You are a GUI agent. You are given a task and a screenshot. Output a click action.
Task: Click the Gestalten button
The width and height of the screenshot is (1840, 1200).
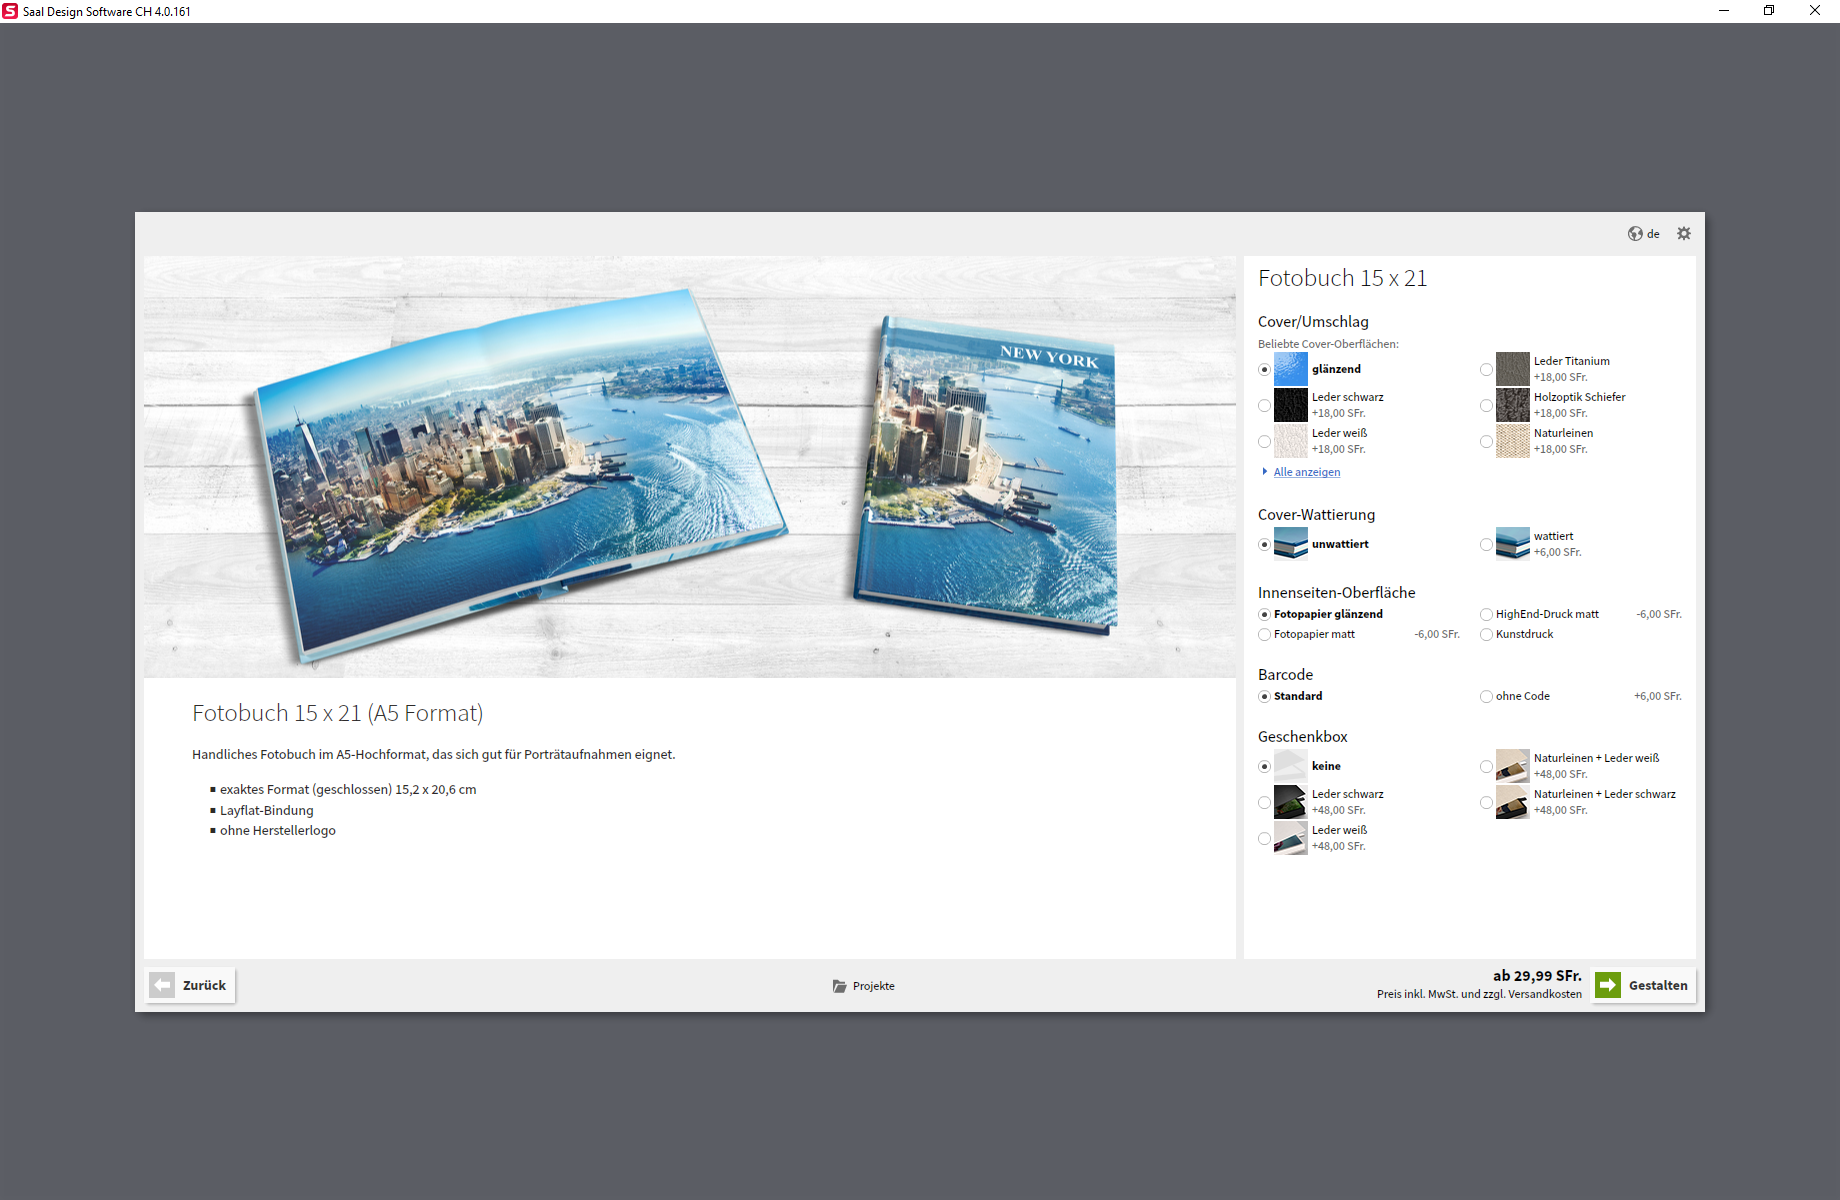[1644, 985]
